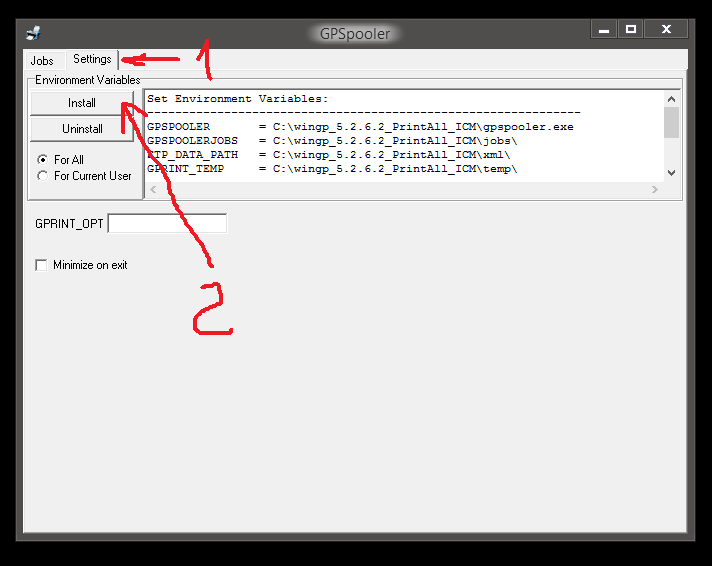Click the GPSPOOLER variable line

(x=360, y=127)
